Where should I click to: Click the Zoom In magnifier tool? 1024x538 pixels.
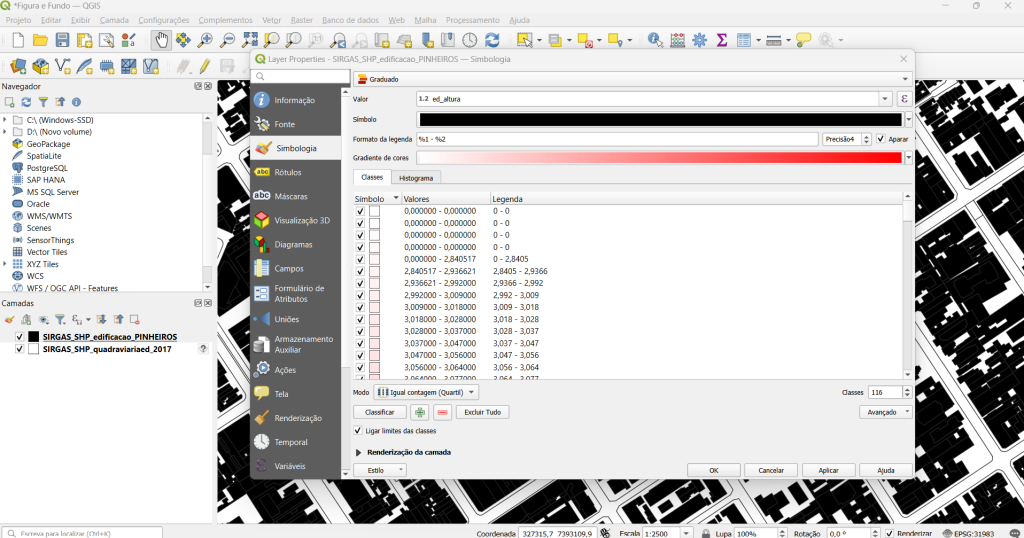[205, 40]
